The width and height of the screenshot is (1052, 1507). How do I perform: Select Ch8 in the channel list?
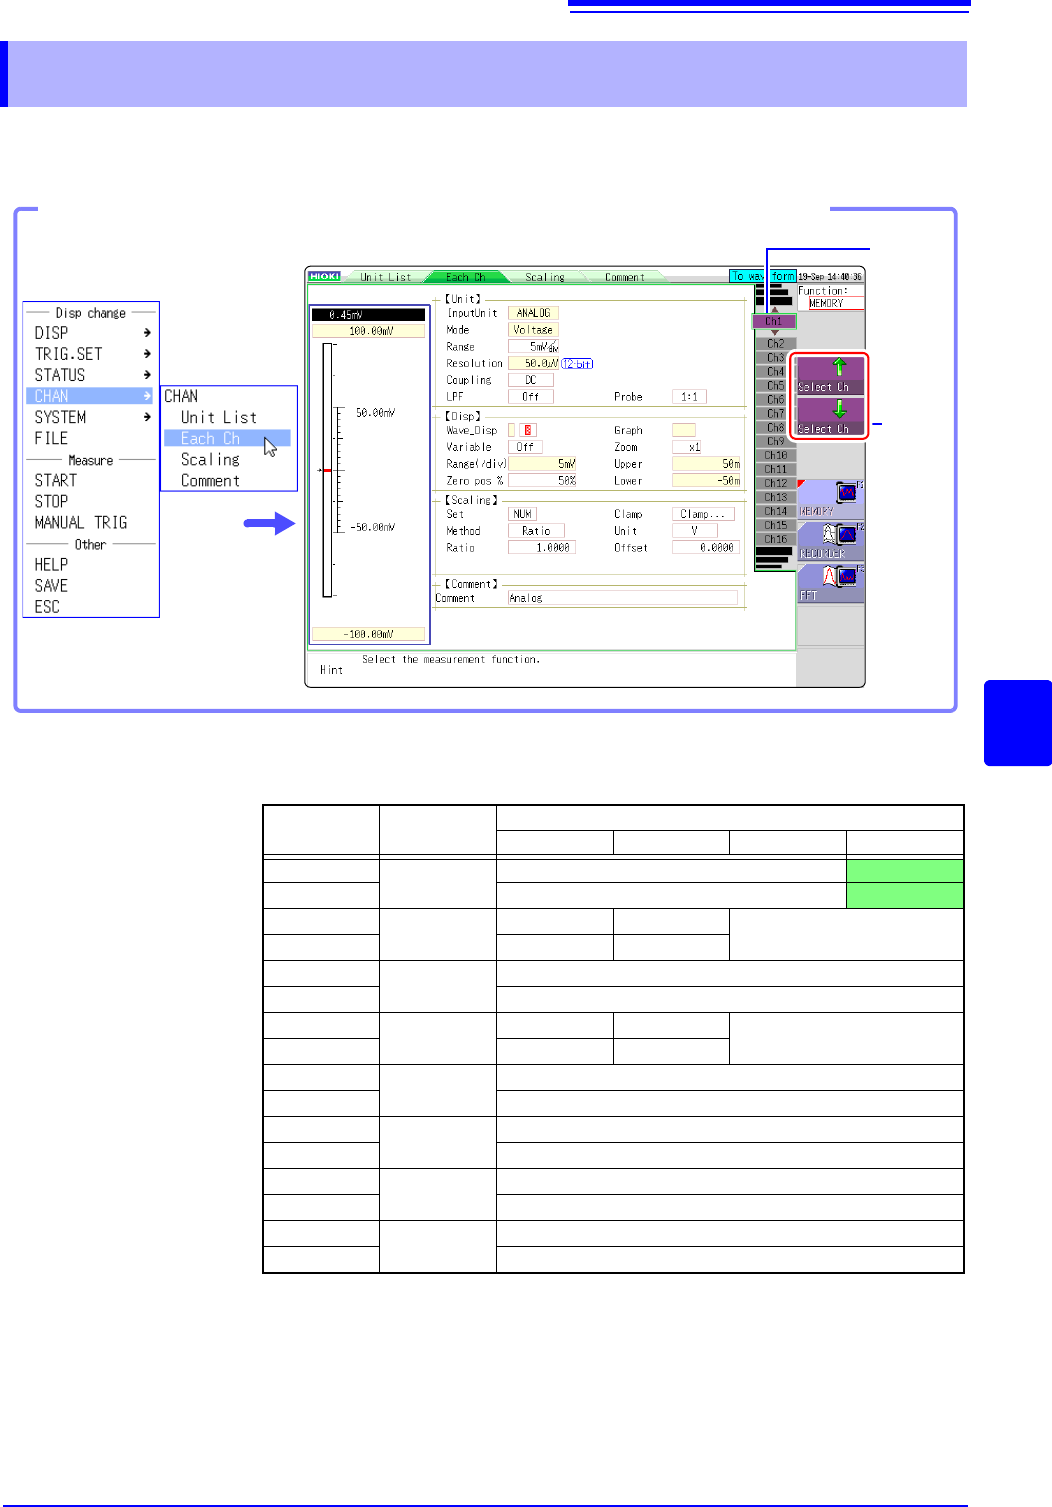(775, 427)
